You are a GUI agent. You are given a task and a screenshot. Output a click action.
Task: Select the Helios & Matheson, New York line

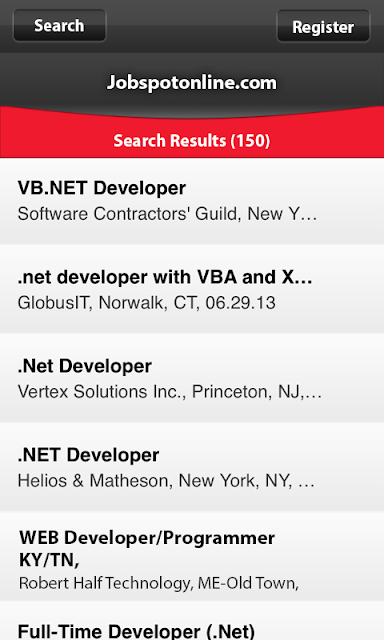(x=166, y=481)
